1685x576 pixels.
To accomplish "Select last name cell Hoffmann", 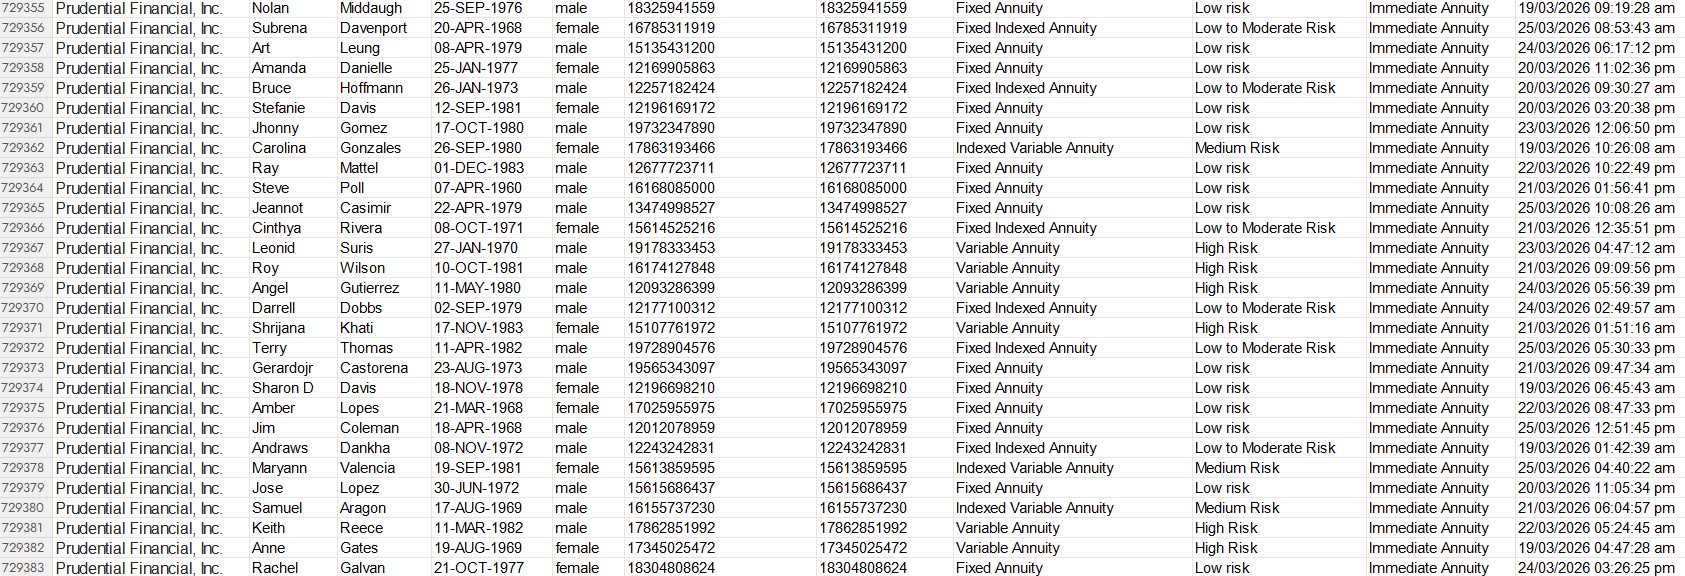I will 371,88.
